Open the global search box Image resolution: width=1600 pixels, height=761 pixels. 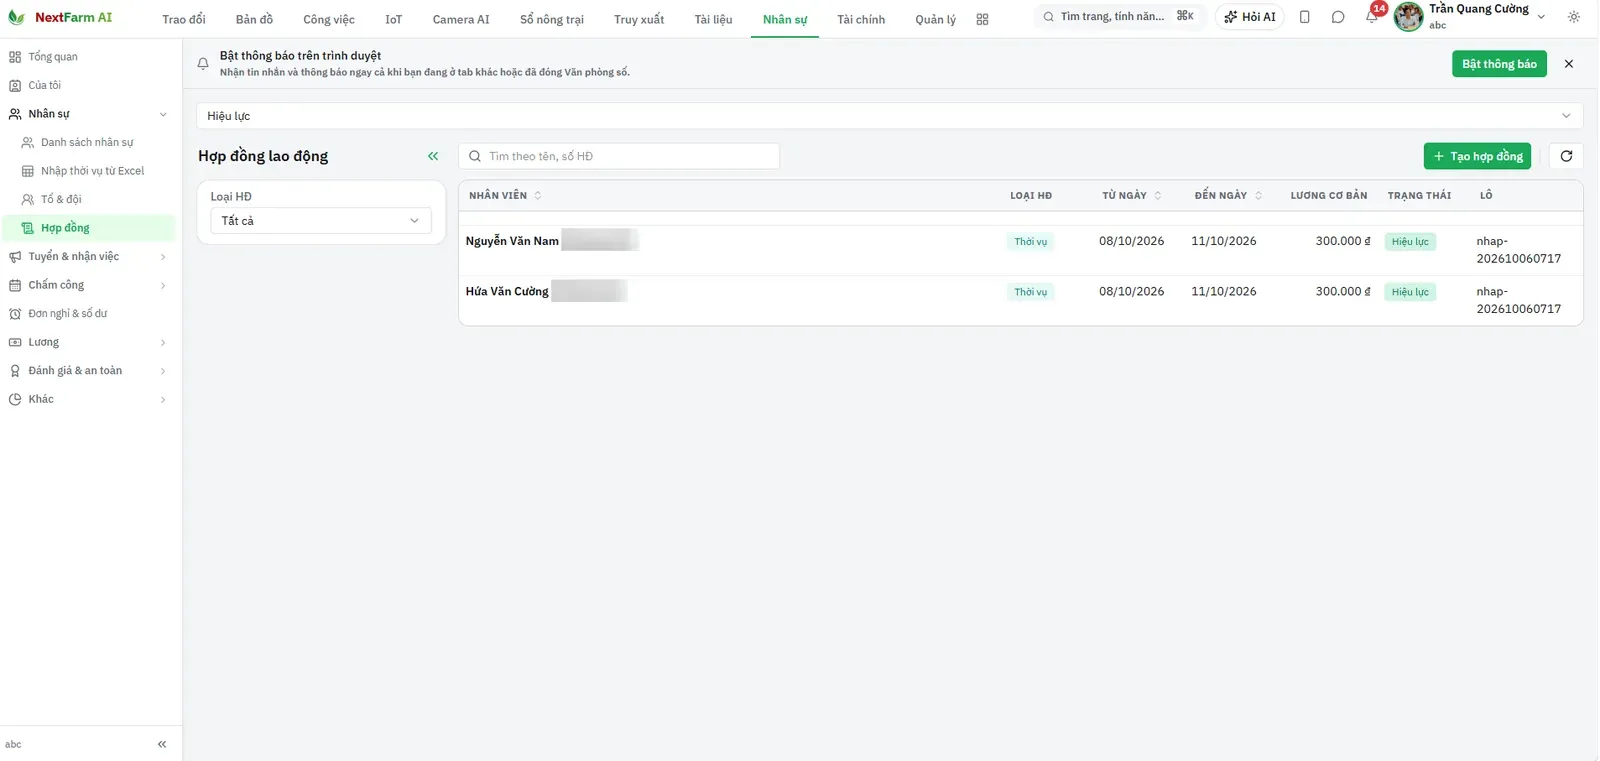coord(1118,16)
